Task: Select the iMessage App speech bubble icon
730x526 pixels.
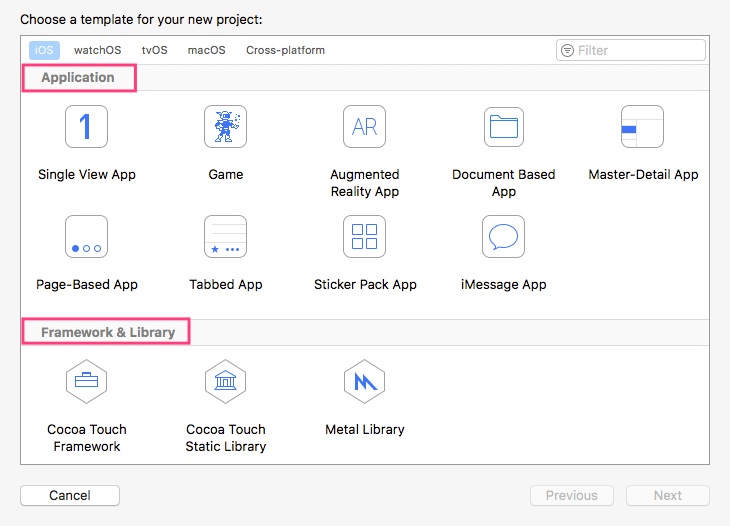Action: (503, 236)
